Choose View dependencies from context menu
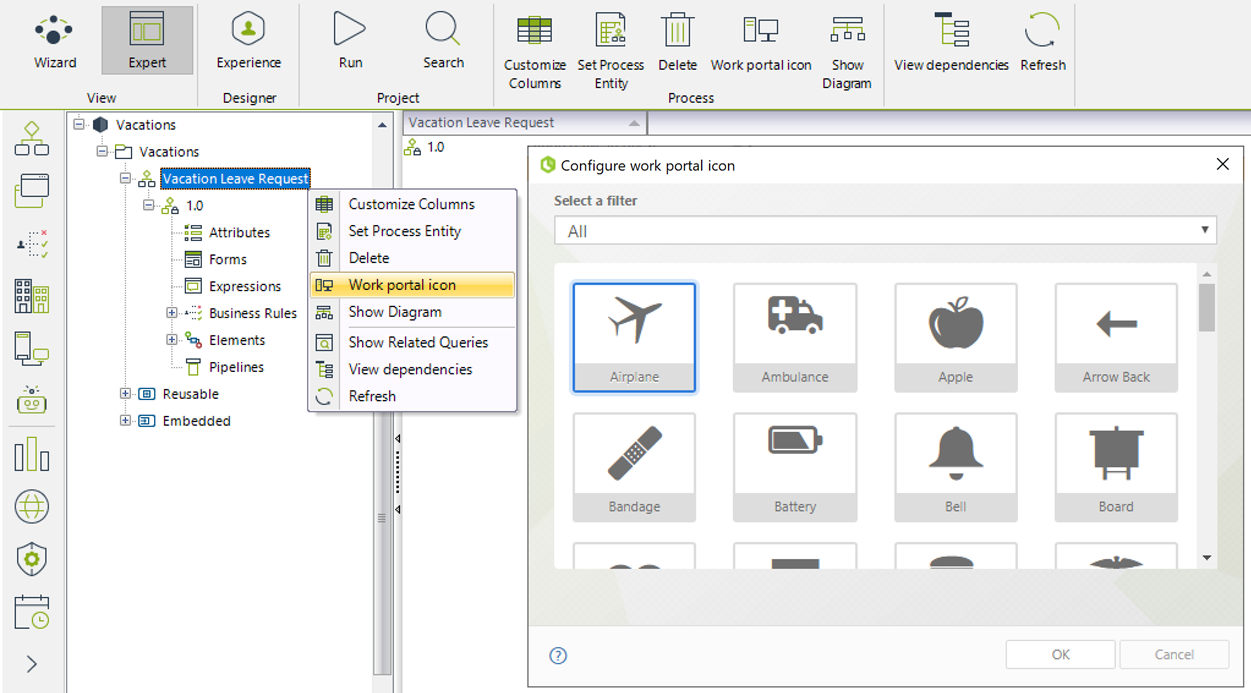The height and width of the screenshot is (693, 1251). (x=412, y=369)
